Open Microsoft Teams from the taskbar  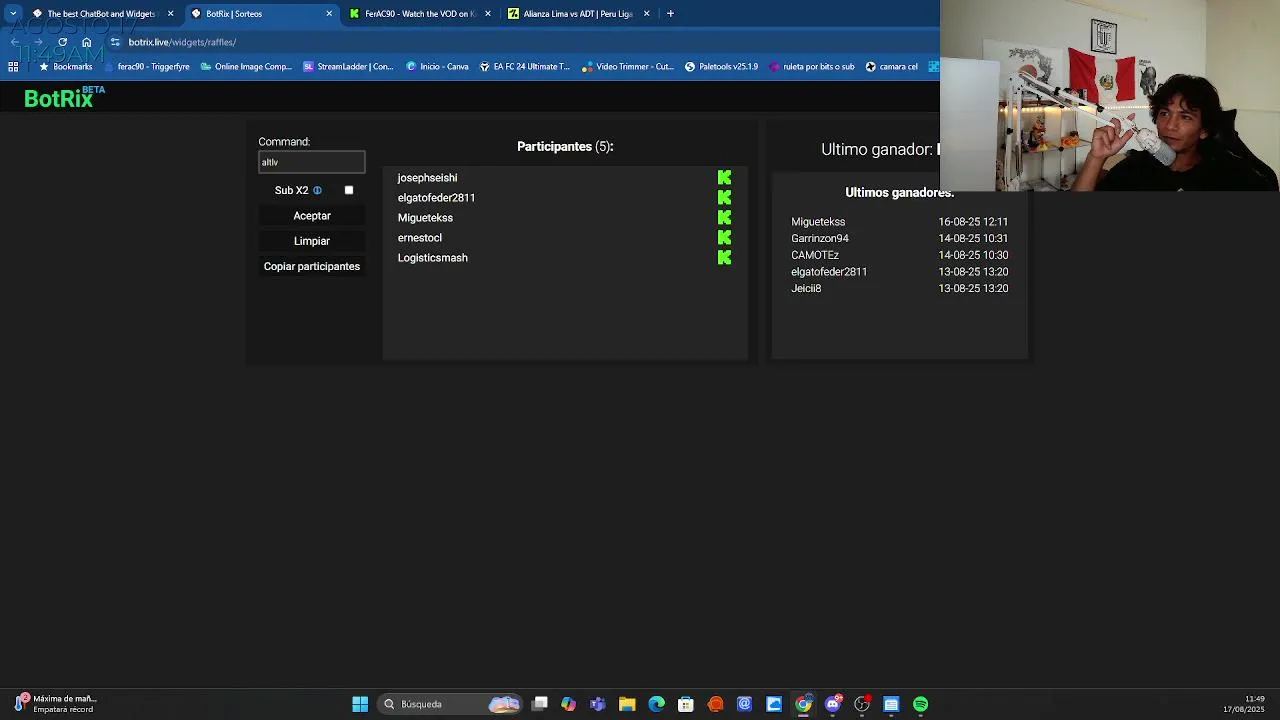(598, 704)
